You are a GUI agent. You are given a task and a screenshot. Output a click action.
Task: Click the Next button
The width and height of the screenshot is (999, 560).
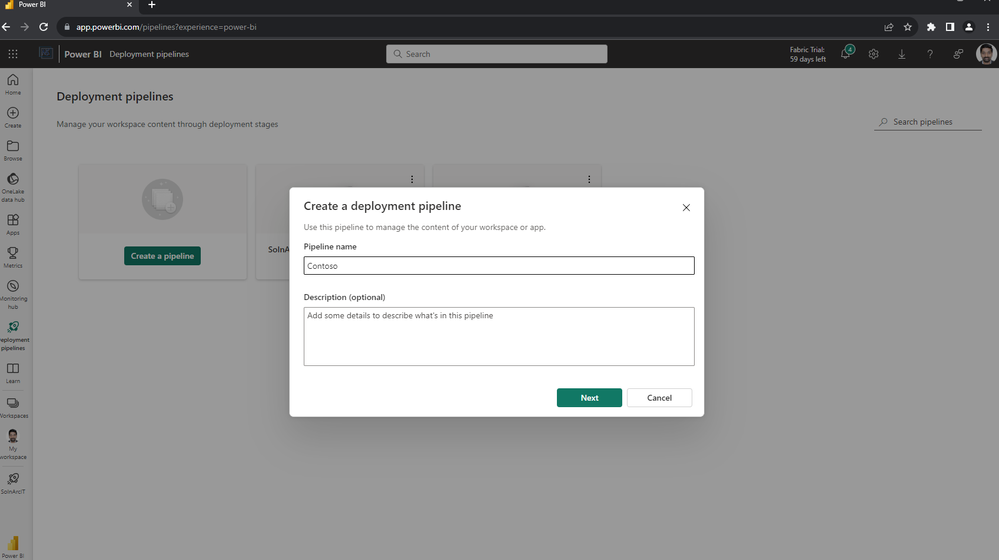(589, 398)
